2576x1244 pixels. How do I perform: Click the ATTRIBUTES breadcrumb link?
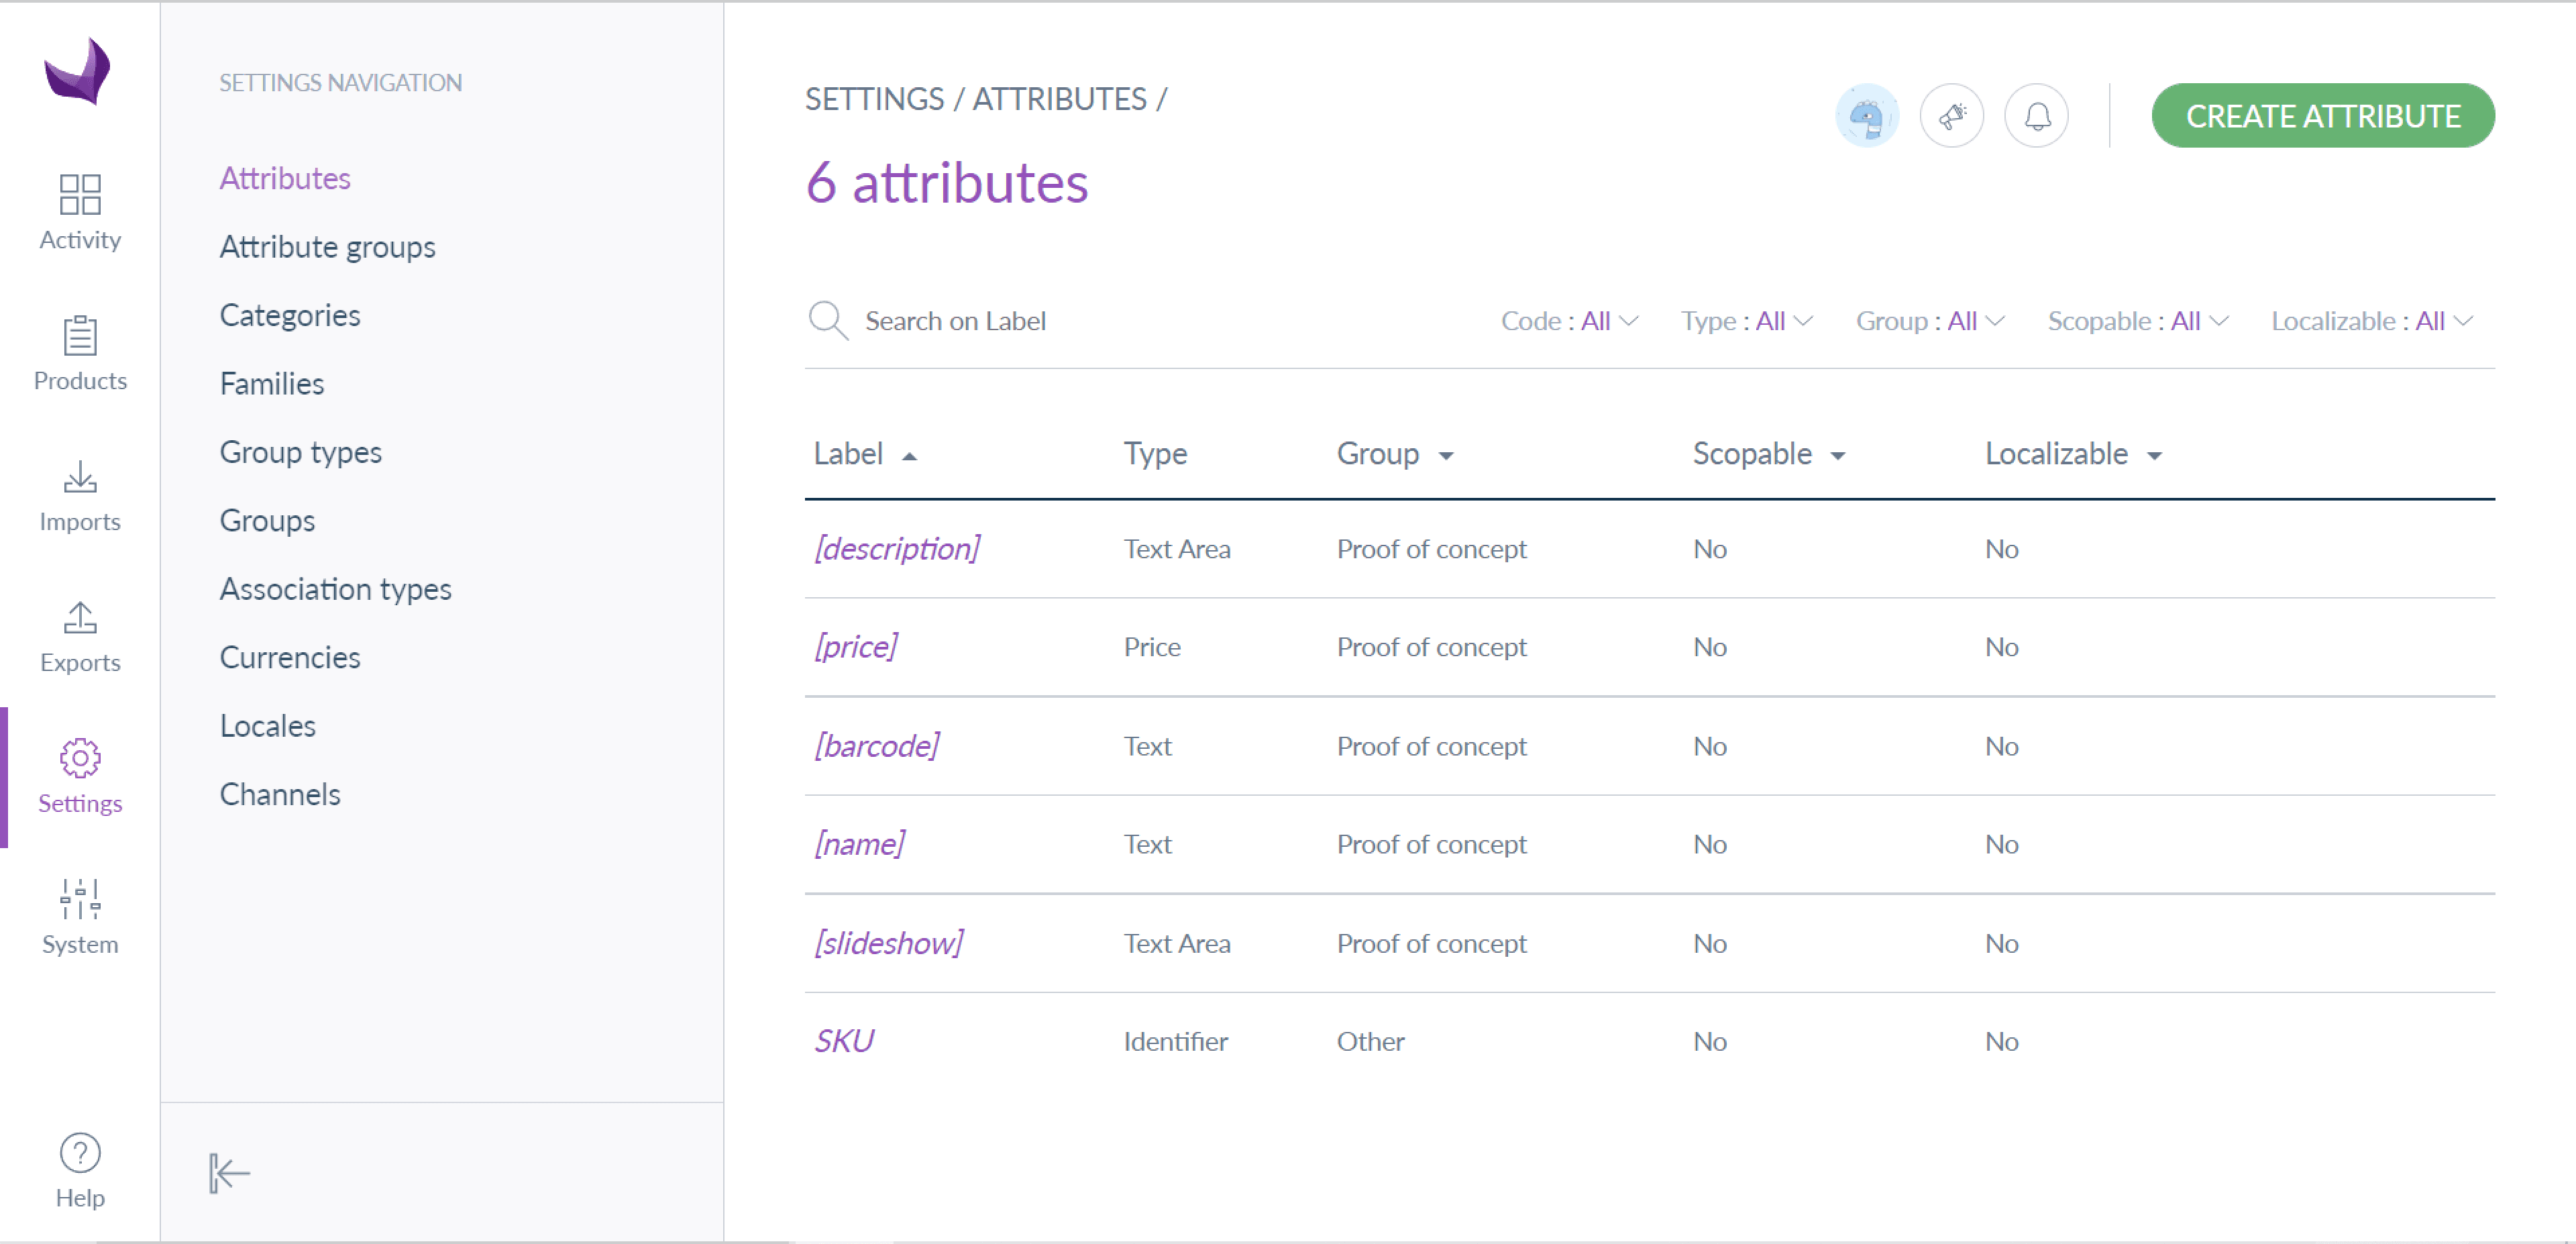(1059, 99)
